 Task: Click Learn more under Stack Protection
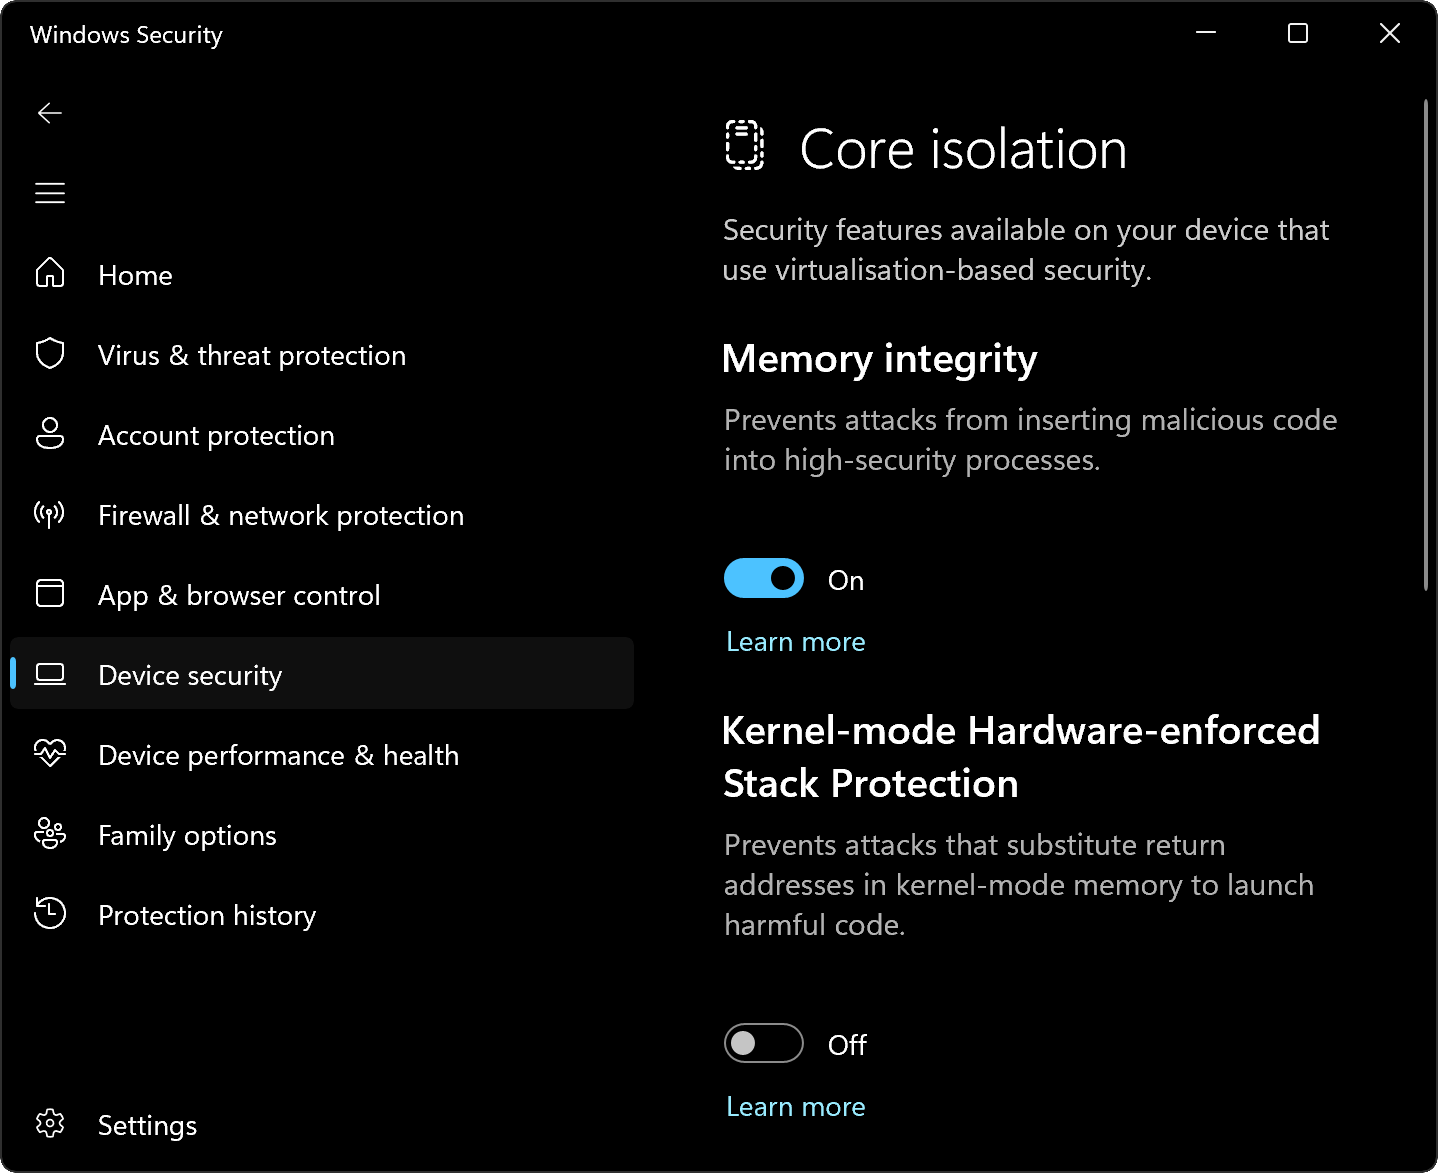(795, 1106)
